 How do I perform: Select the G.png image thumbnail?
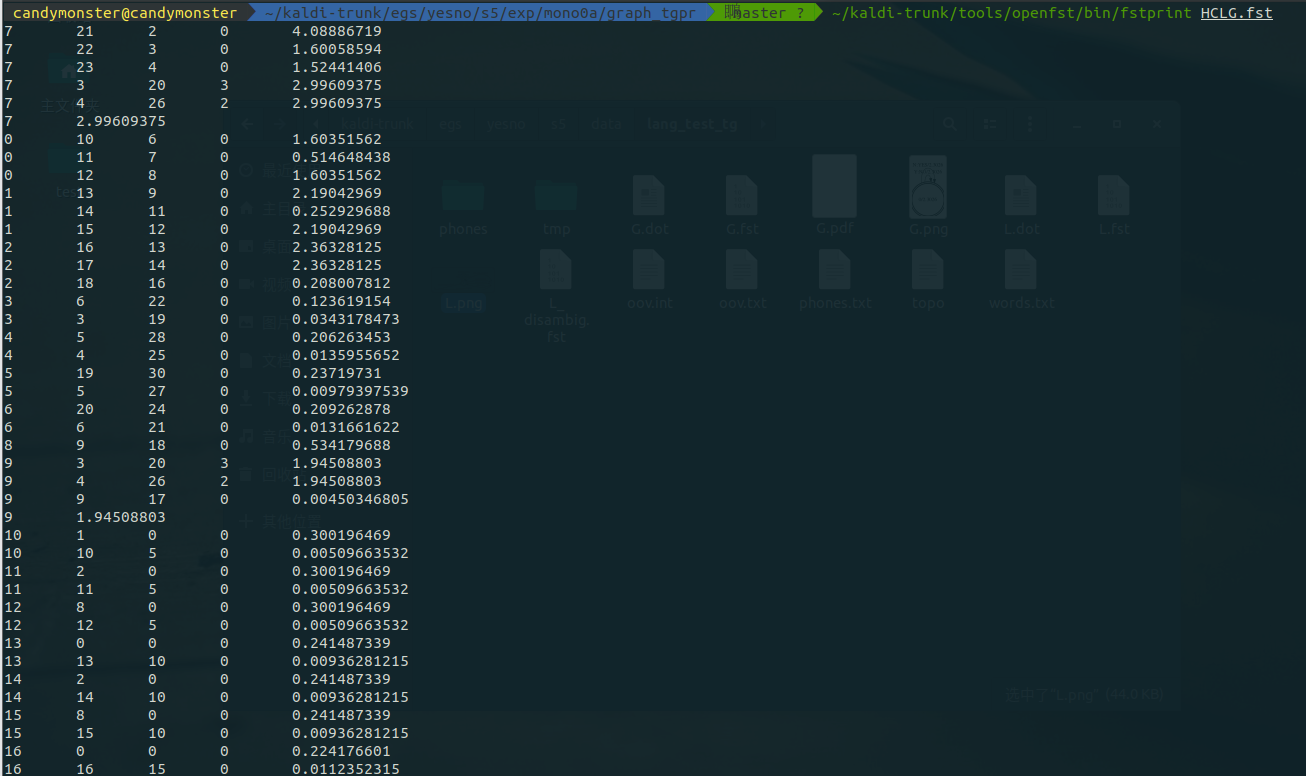[928, 186]
